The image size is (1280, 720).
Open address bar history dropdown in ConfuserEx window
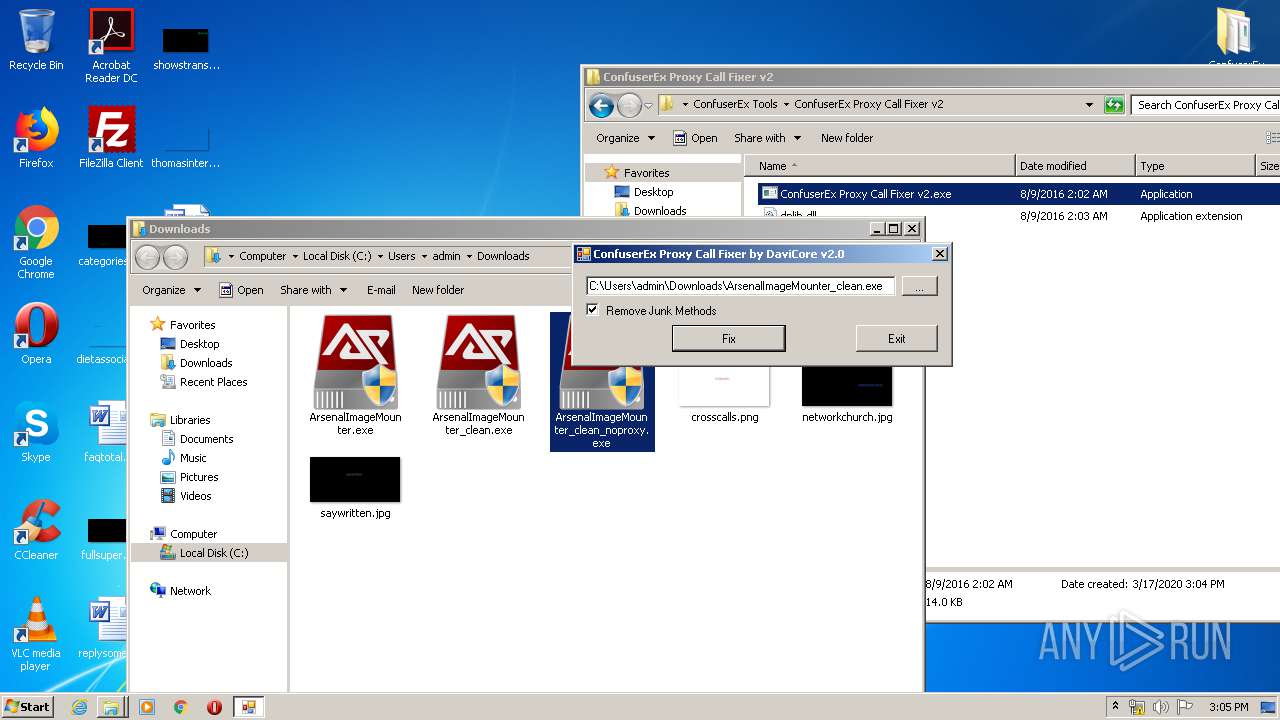pos(1089,105)
